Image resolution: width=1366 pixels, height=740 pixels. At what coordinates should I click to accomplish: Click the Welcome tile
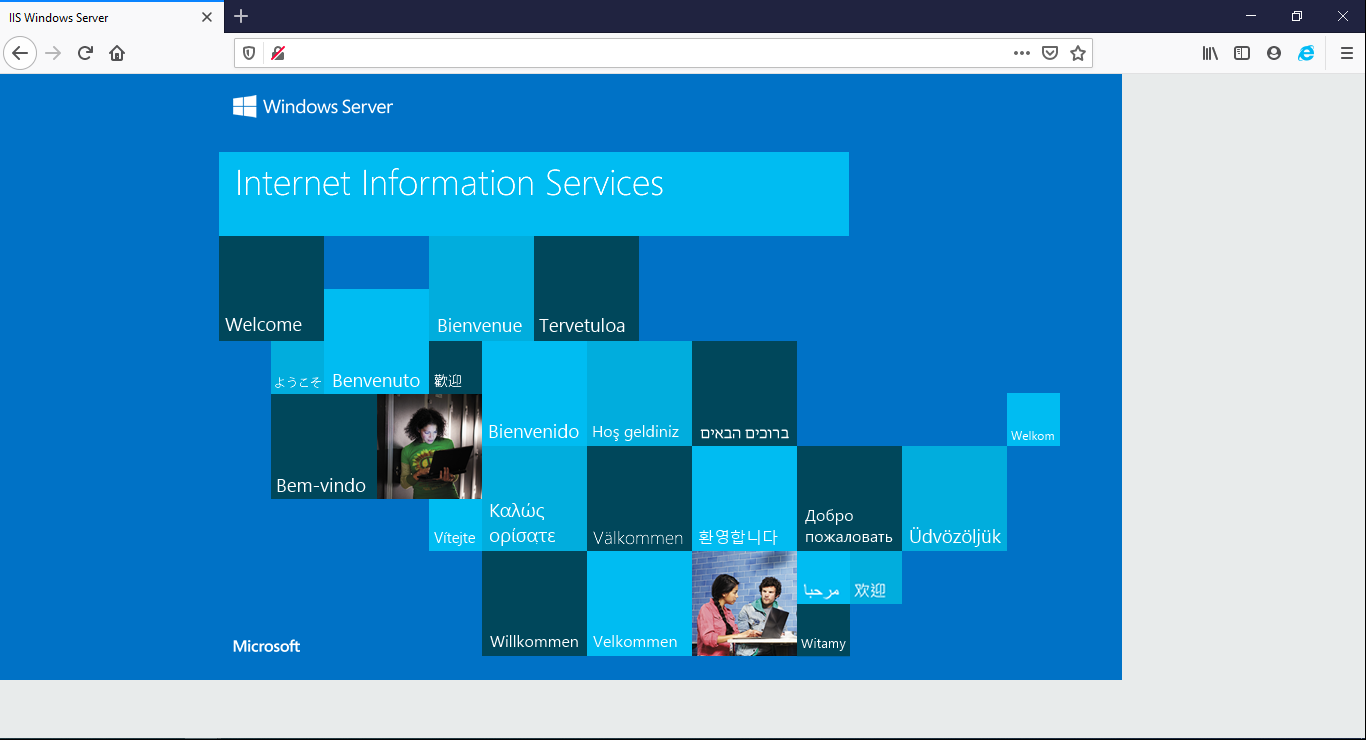[271, 288]
